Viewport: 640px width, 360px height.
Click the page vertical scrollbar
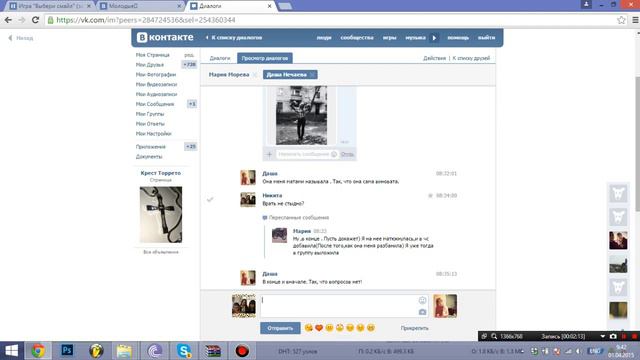pos(637,143)
